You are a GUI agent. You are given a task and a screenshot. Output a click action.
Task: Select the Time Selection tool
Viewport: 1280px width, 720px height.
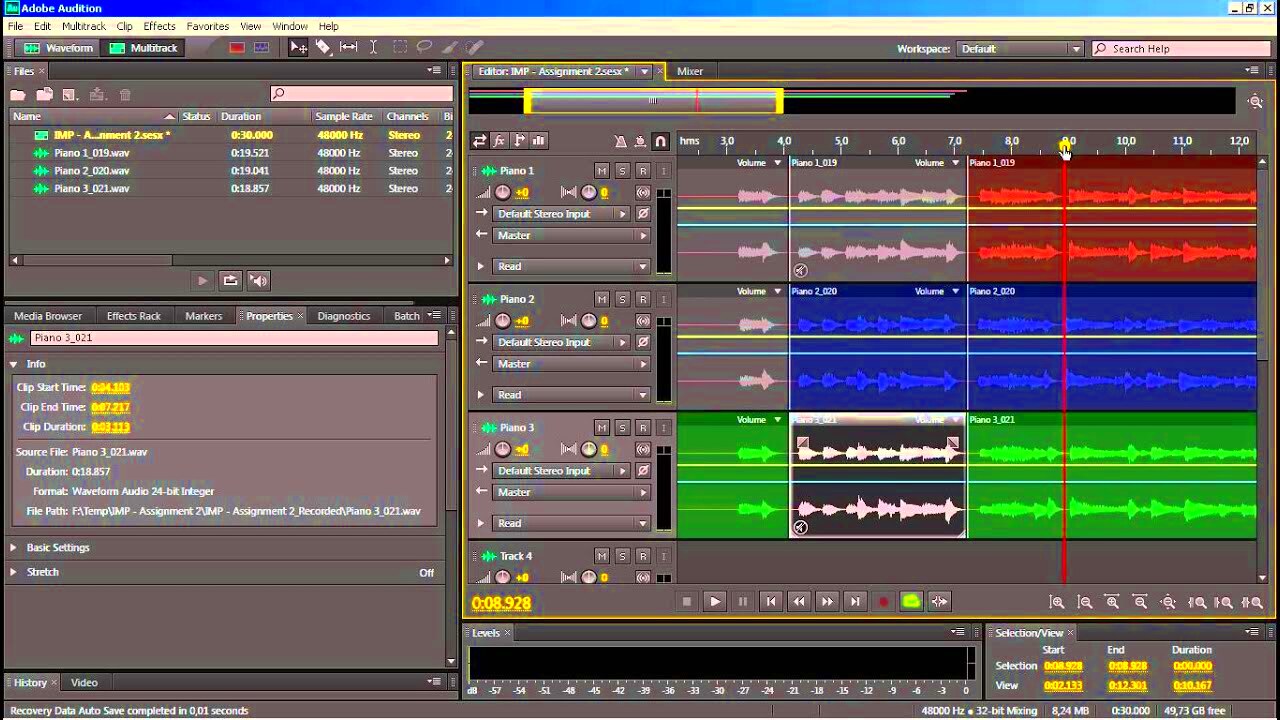(x=373, y=47)
